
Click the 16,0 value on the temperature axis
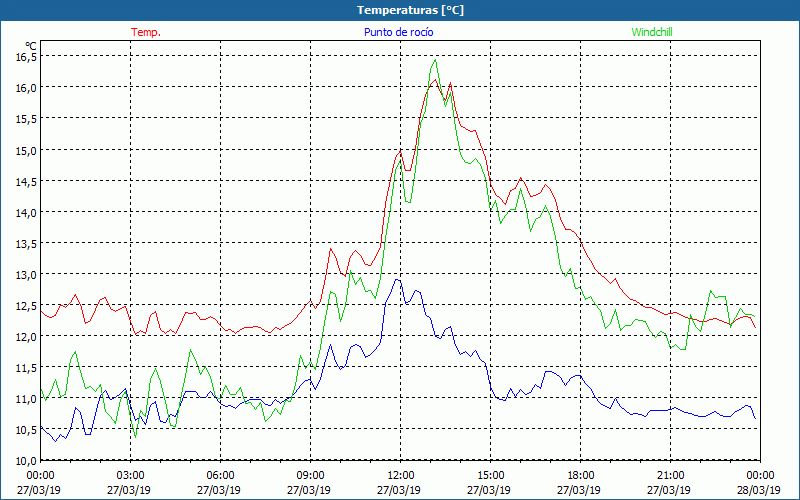point(26,88)
